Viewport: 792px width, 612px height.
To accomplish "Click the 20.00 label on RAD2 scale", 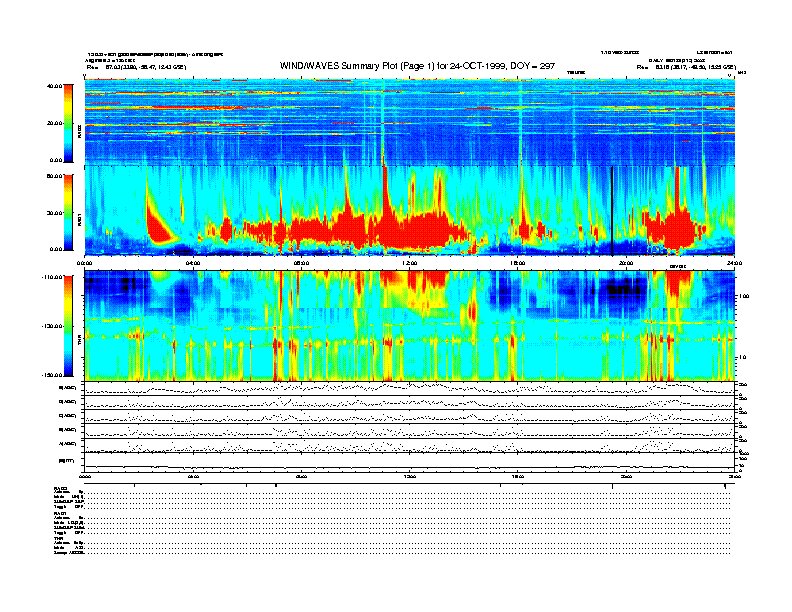I will (54, 123).
